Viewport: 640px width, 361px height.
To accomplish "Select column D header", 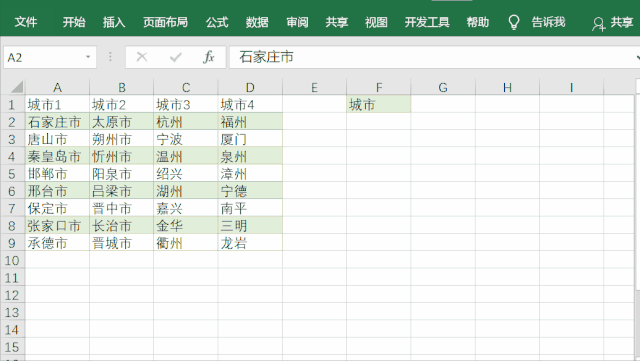I will (250, 87).
